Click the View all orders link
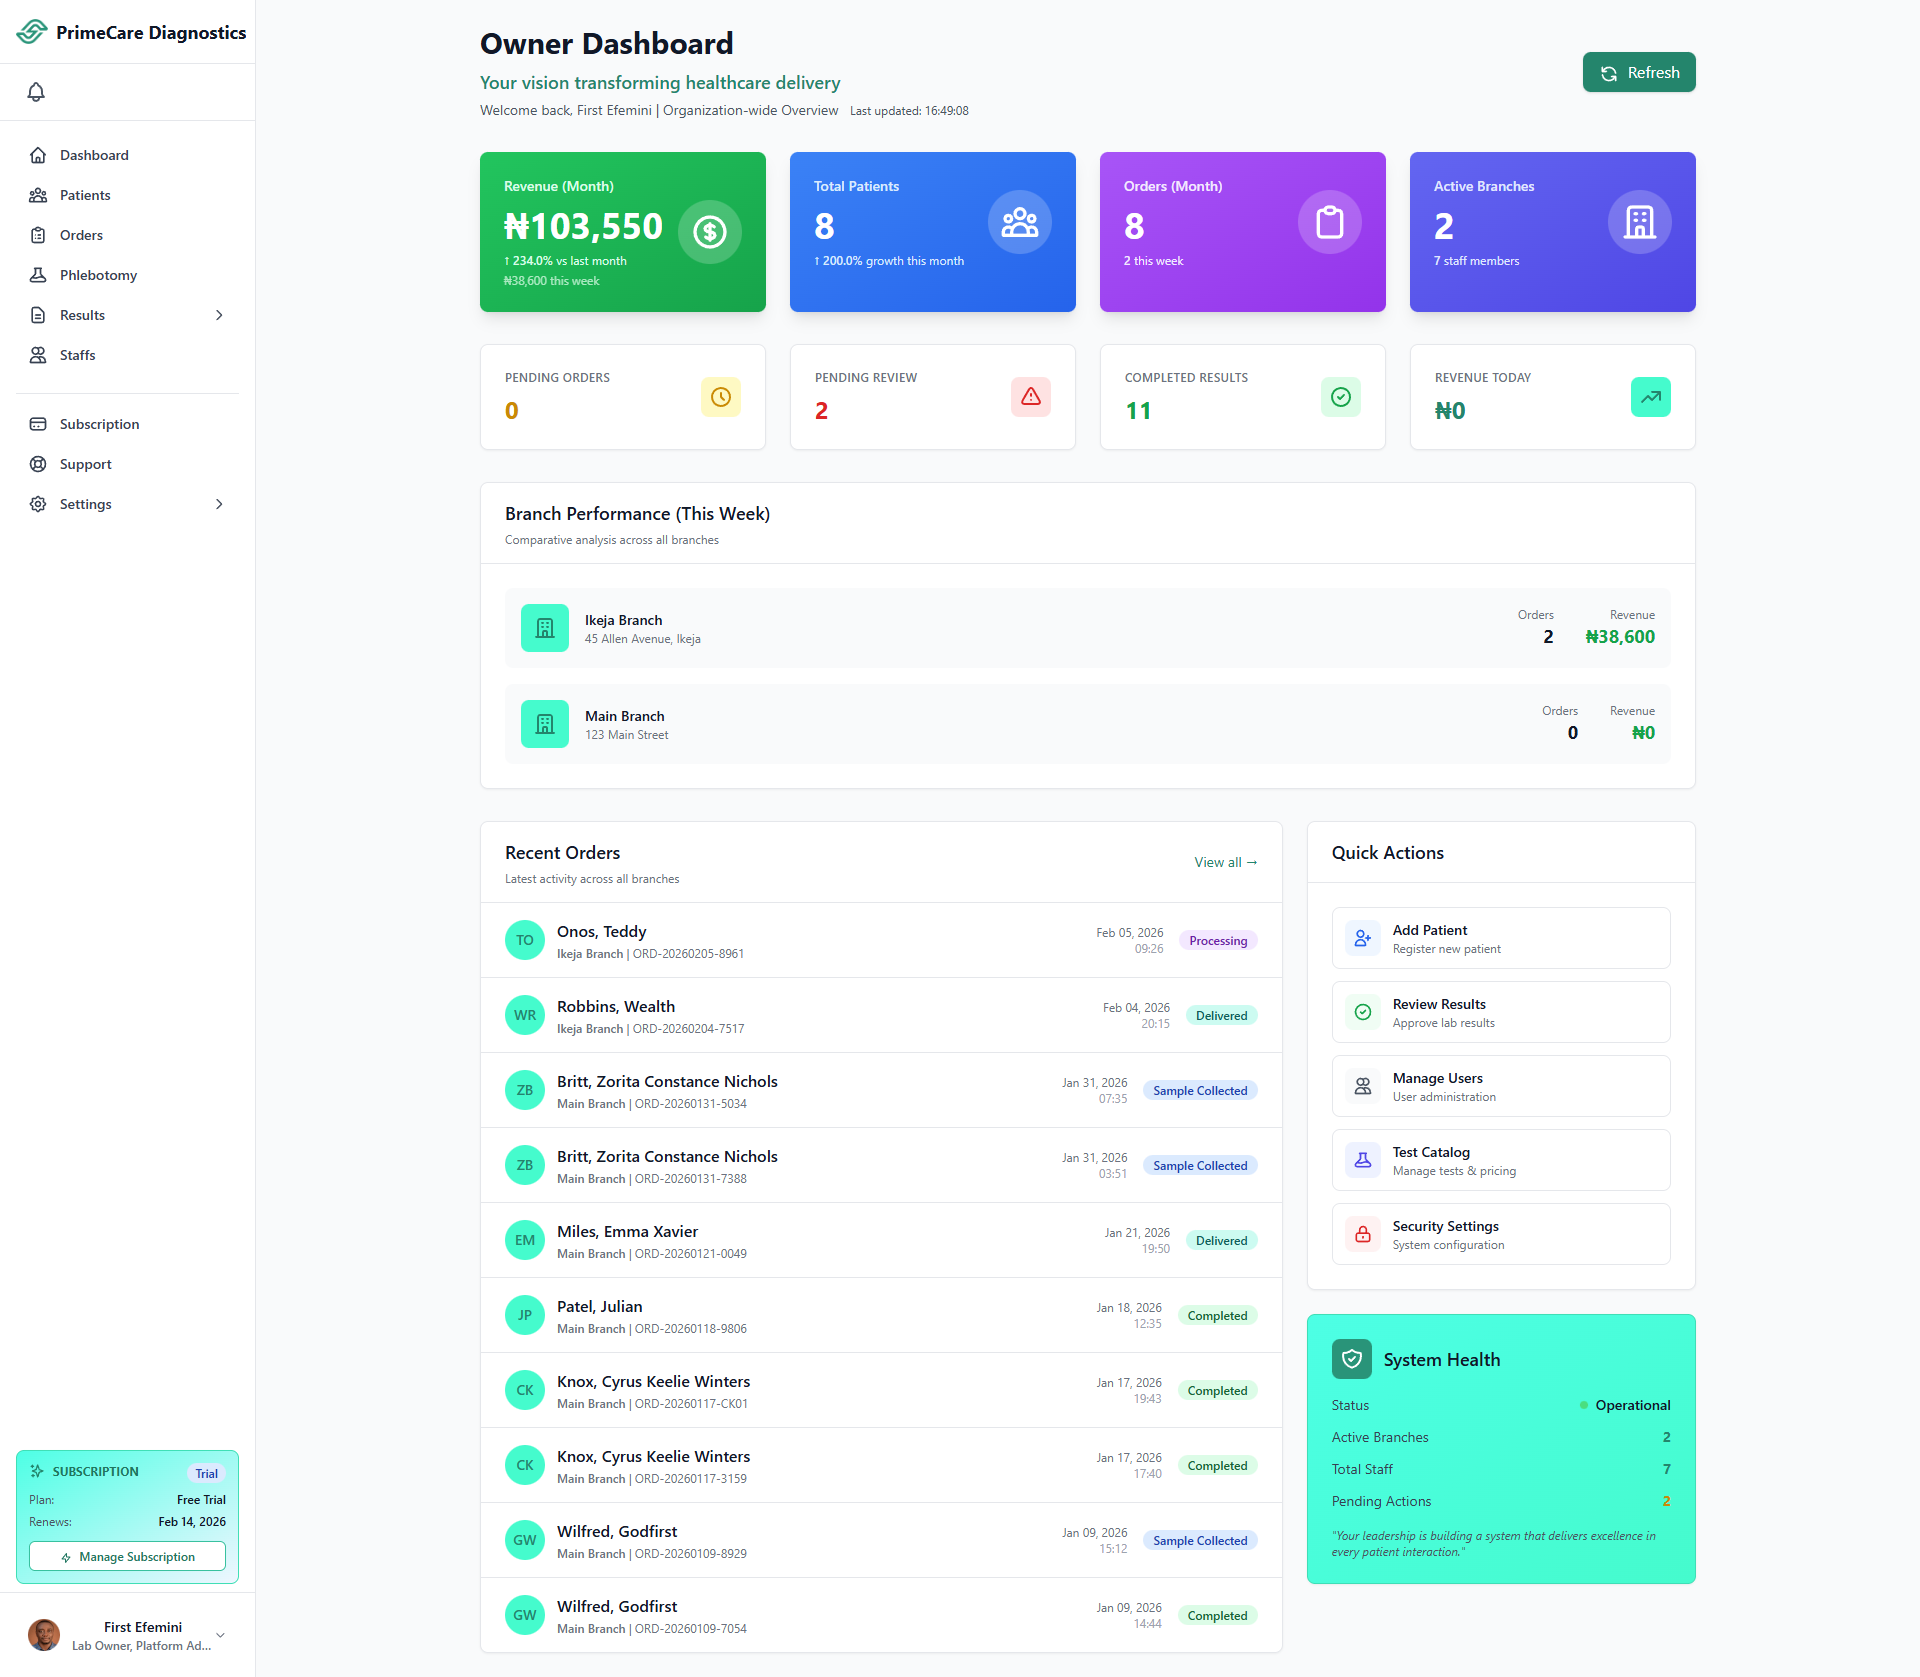This screenshot has width=1920, height=1677. coord(1225,862)
